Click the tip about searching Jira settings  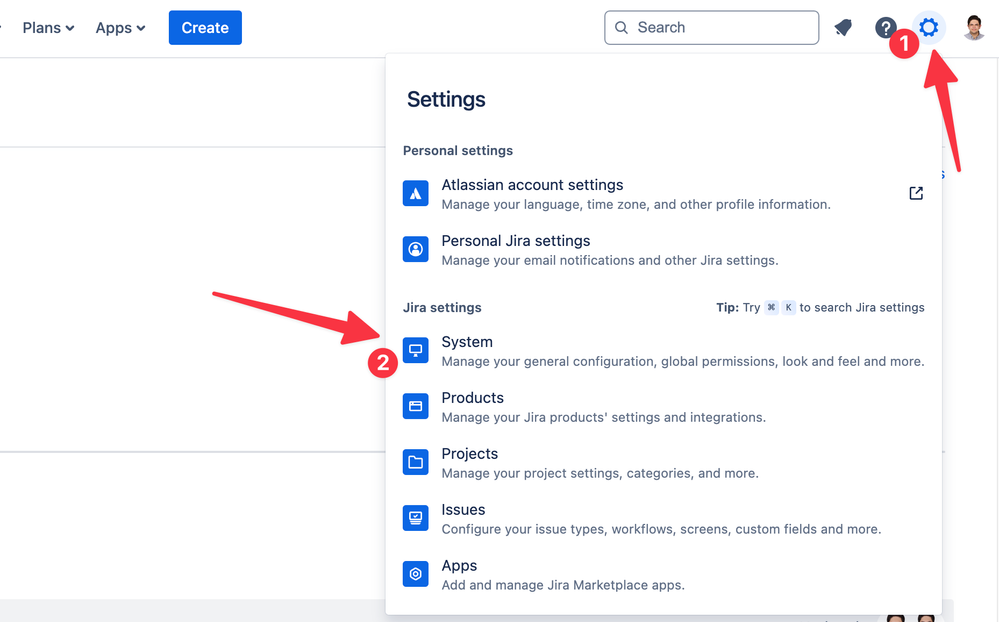pos(820,307)
